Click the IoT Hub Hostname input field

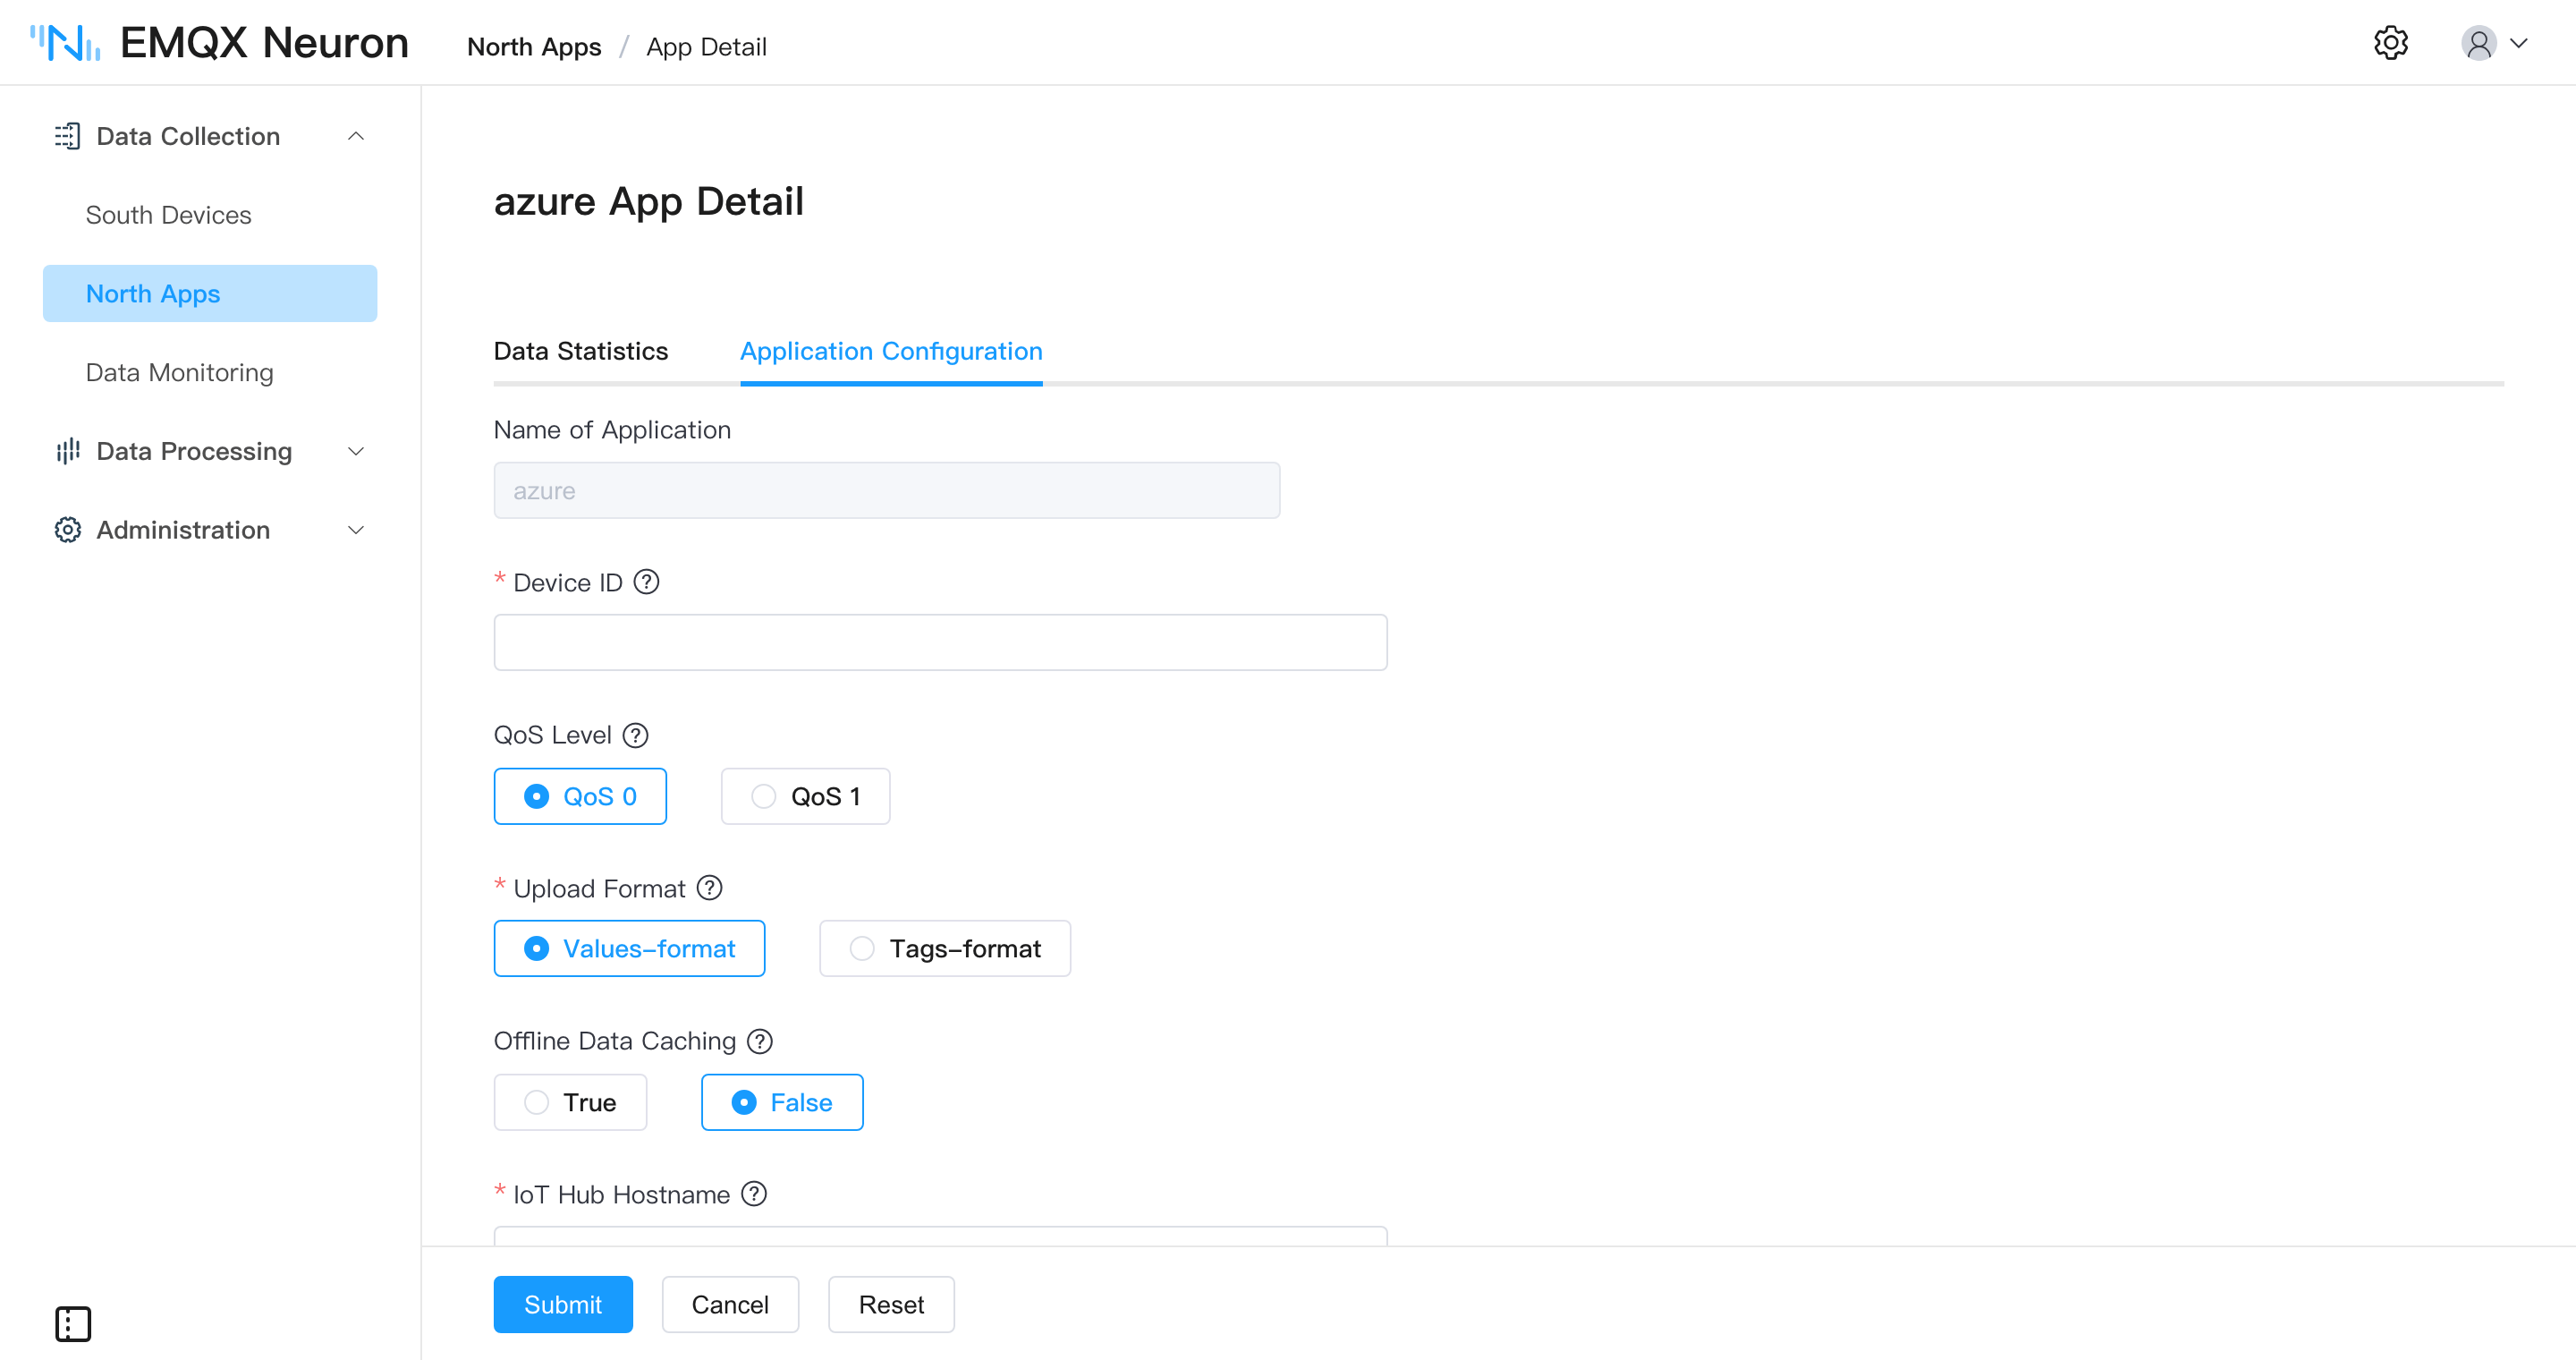click(940, 1236)
